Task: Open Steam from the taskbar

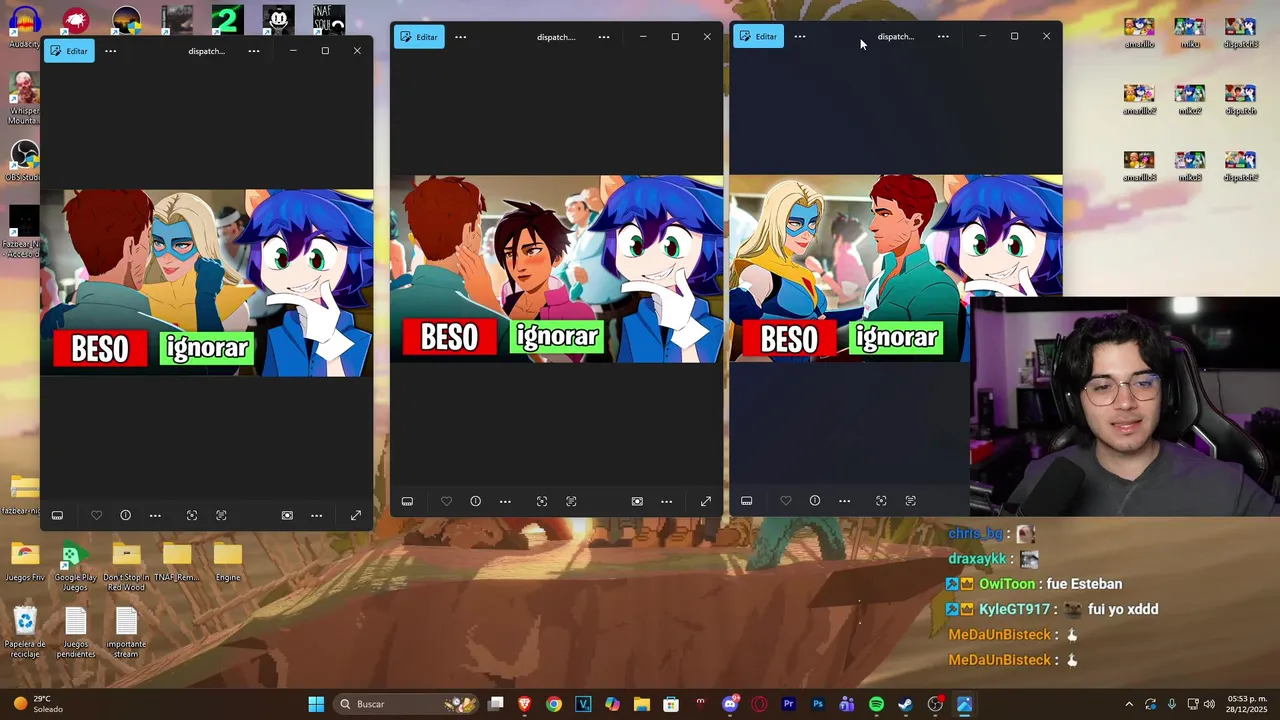Action: [x=905, y=704]
